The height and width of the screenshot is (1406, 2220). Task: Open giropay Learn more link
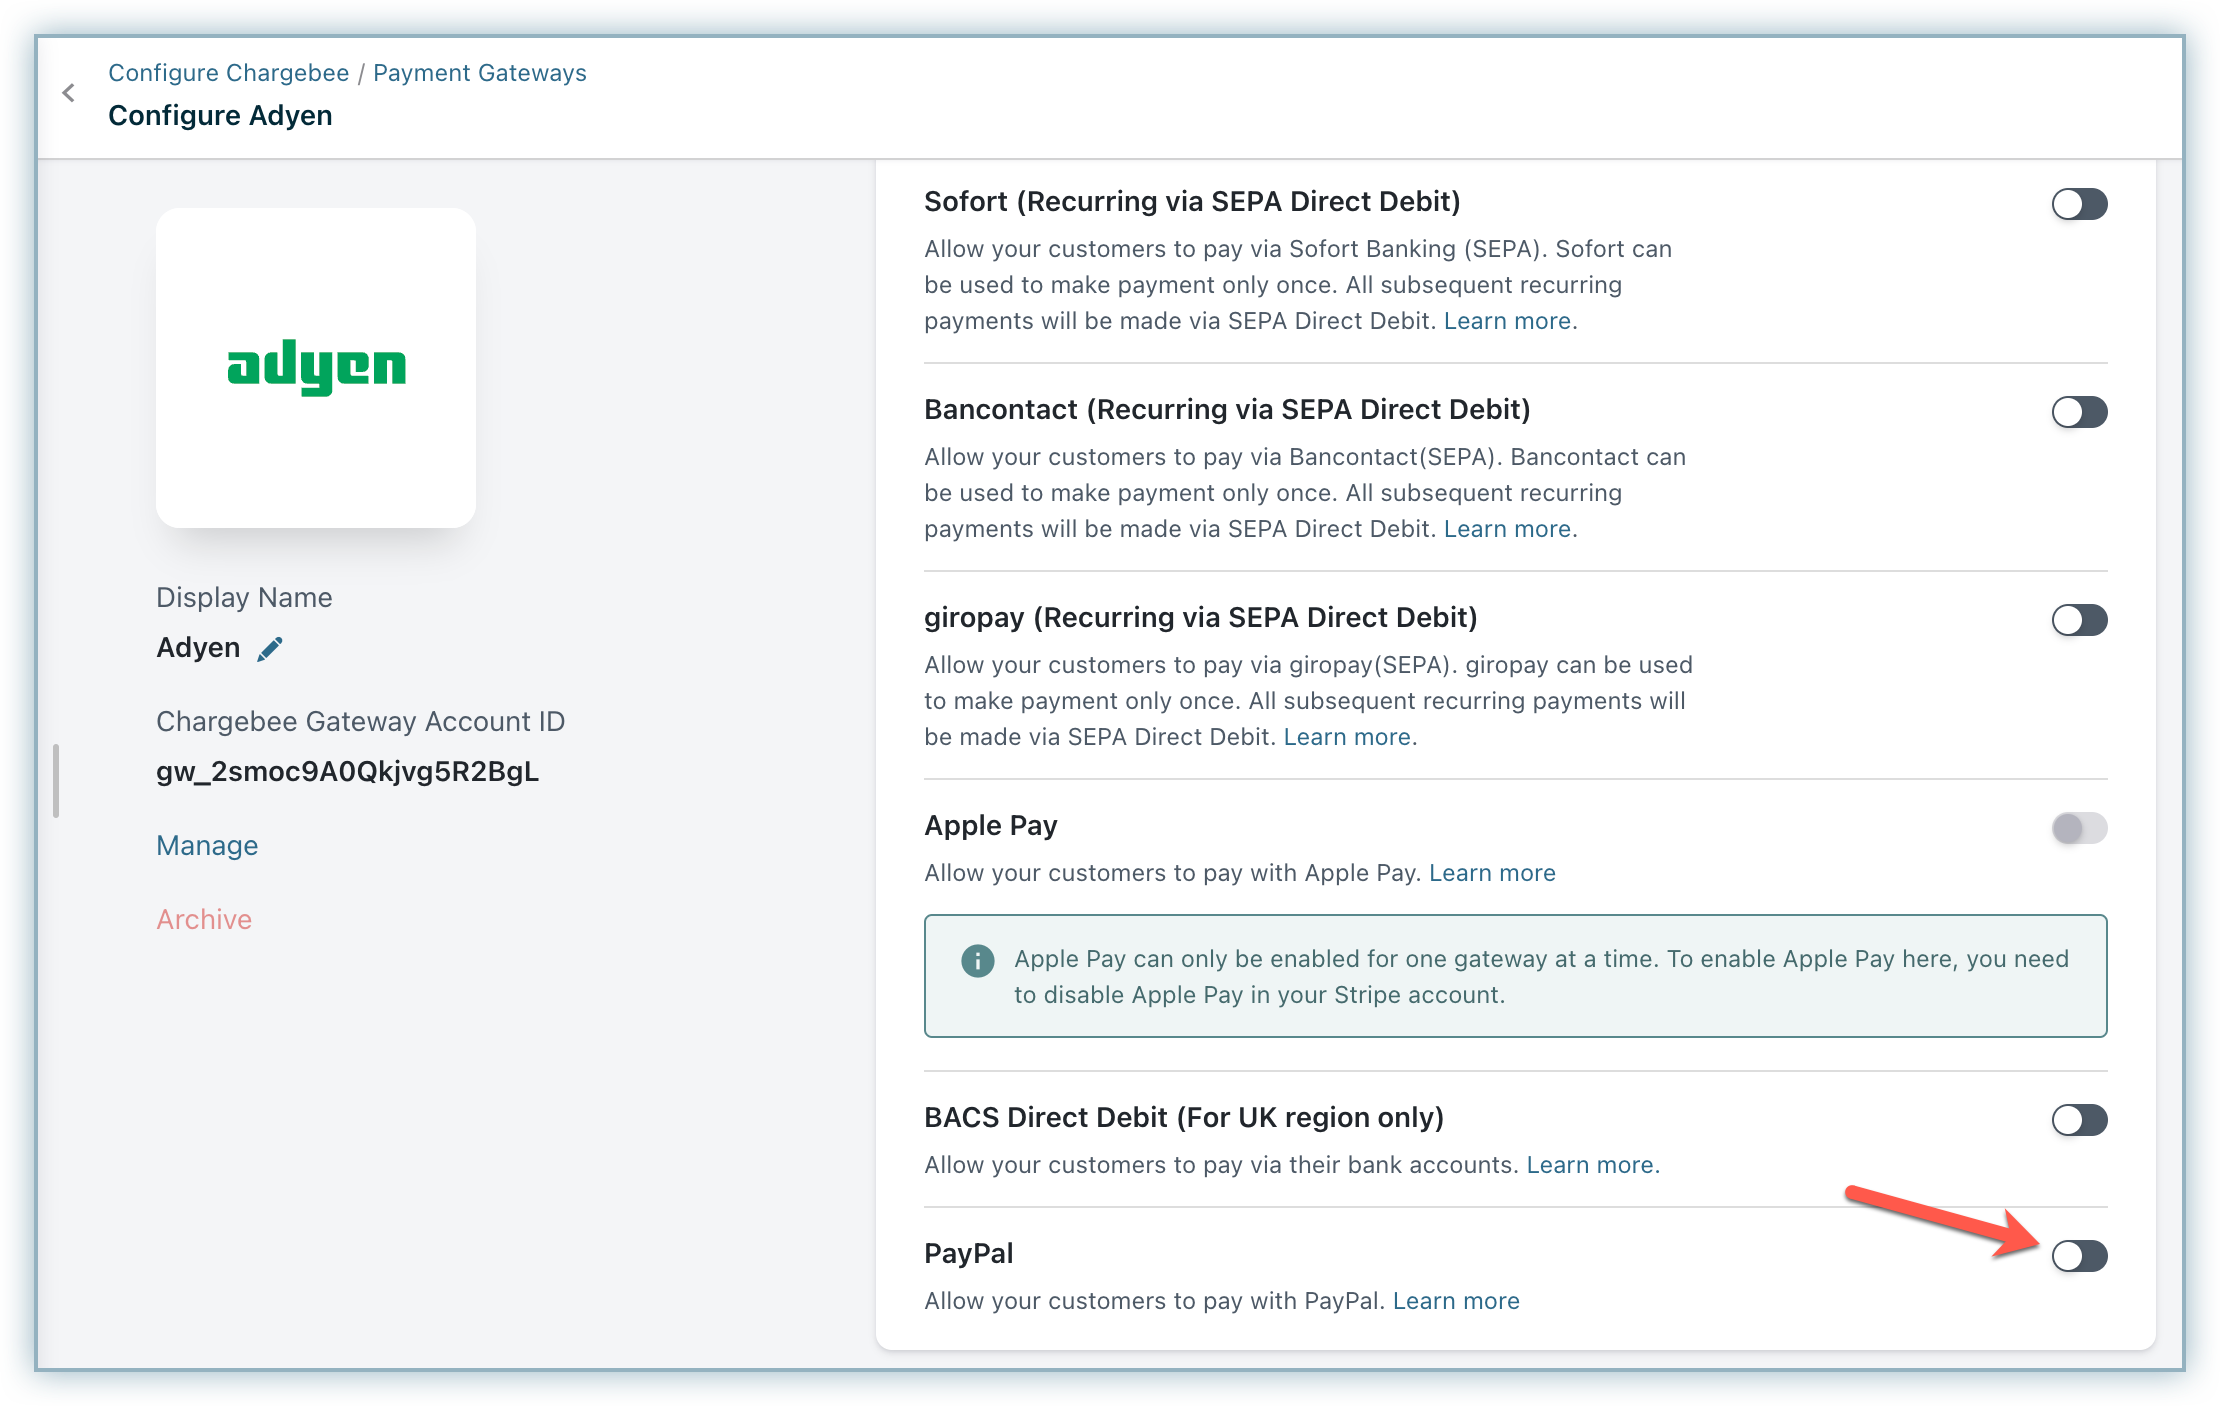(x=1347, y=737)
